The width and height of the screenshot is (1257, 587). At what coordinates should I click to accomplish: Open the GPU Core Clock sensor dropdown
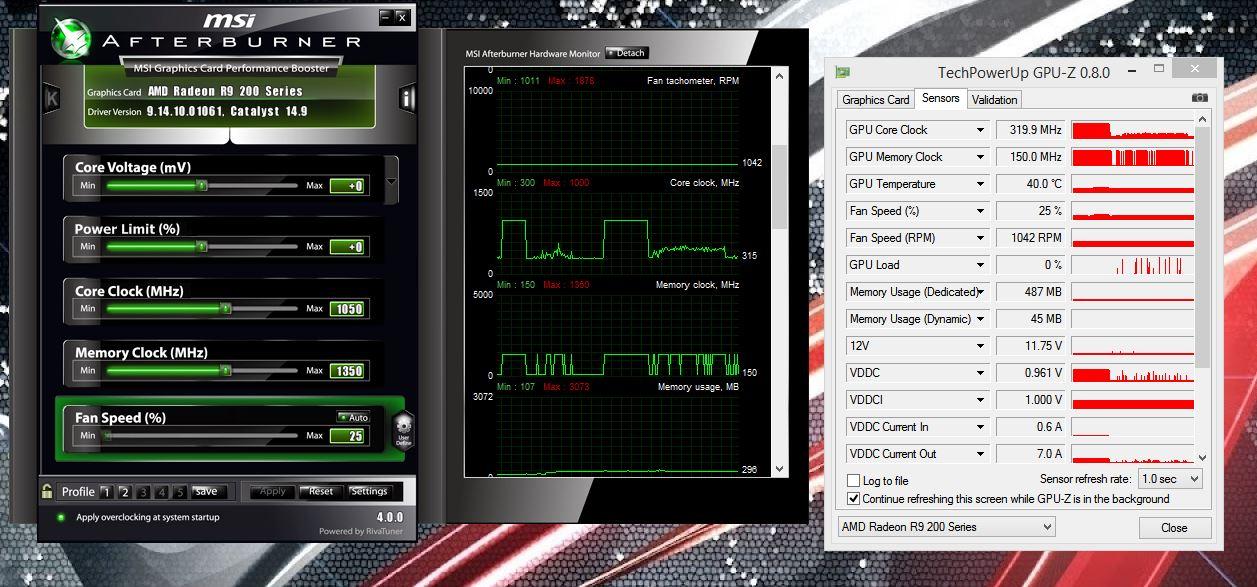[x=980, y=130]
